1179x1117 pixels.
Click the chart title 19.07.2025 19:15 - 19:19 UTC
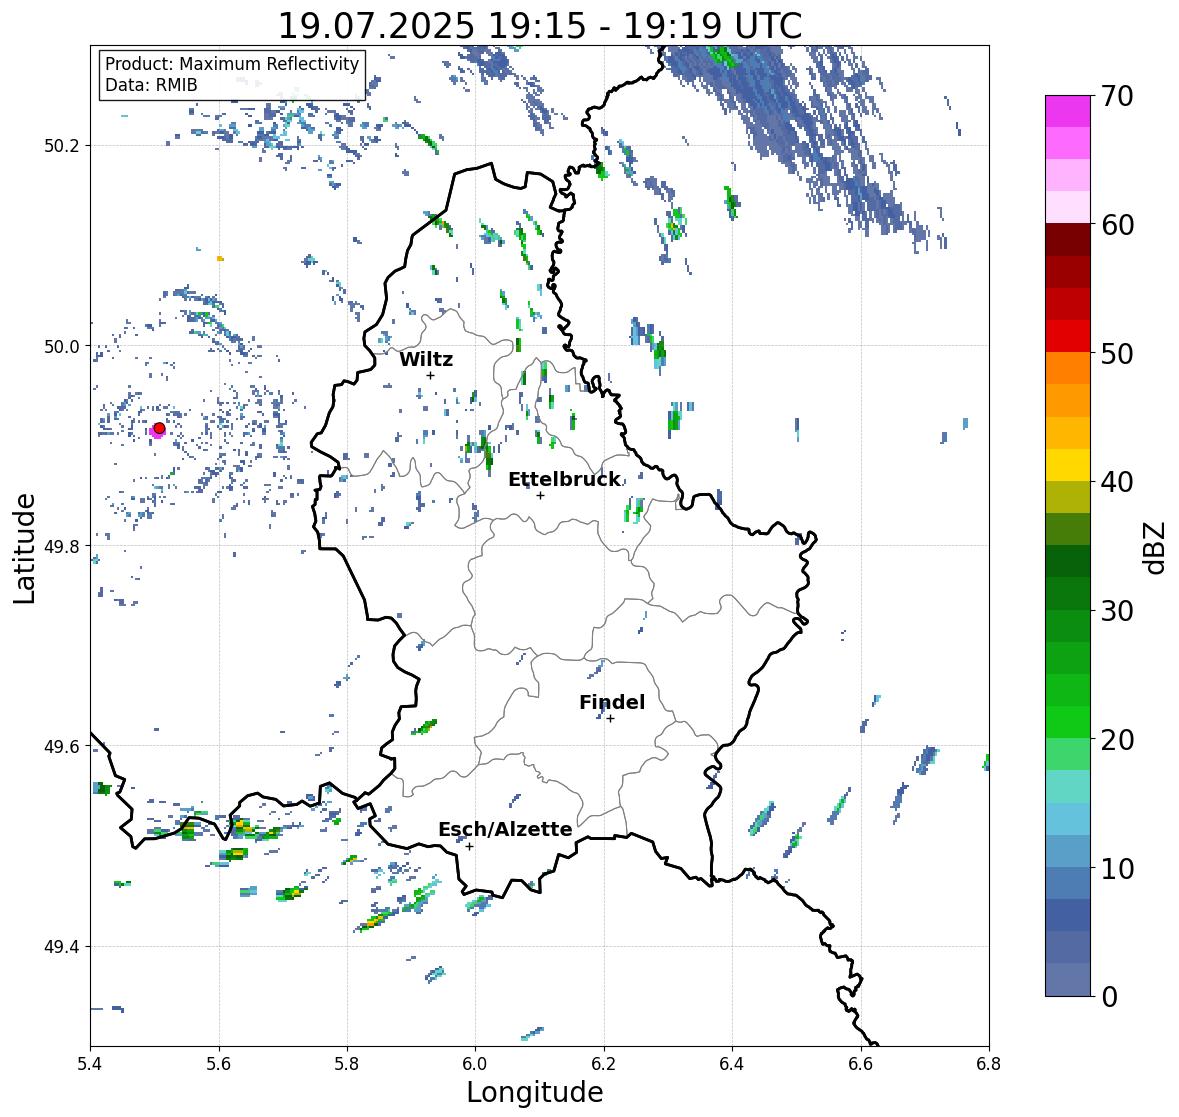coord(540,26)
